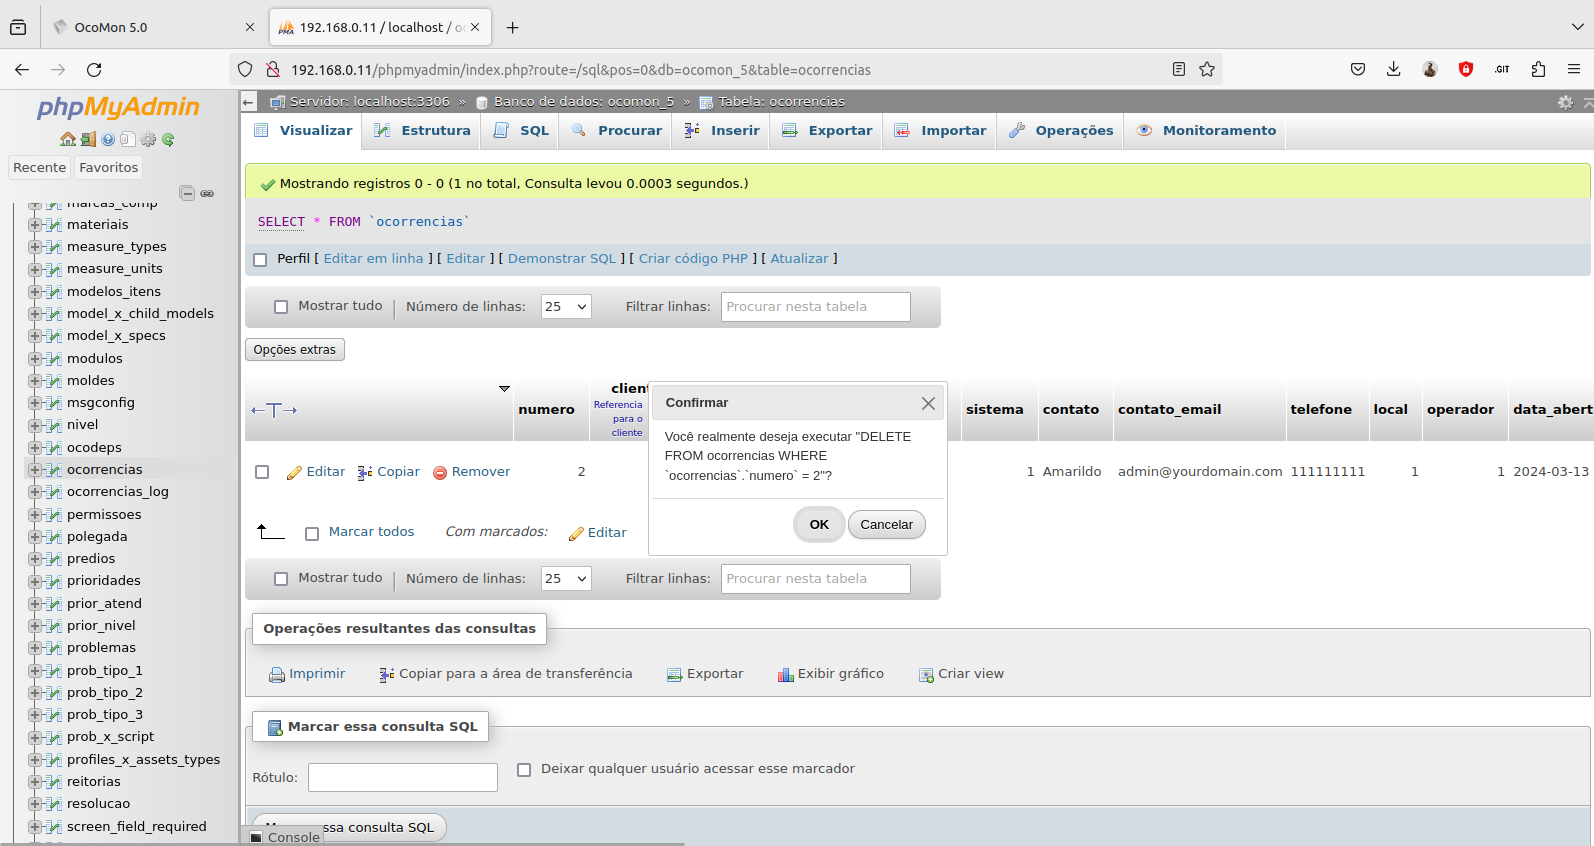Screen dimensions: 1594x846
Task: Click Exportar icon in query results operations
Action: coord(675,675)
